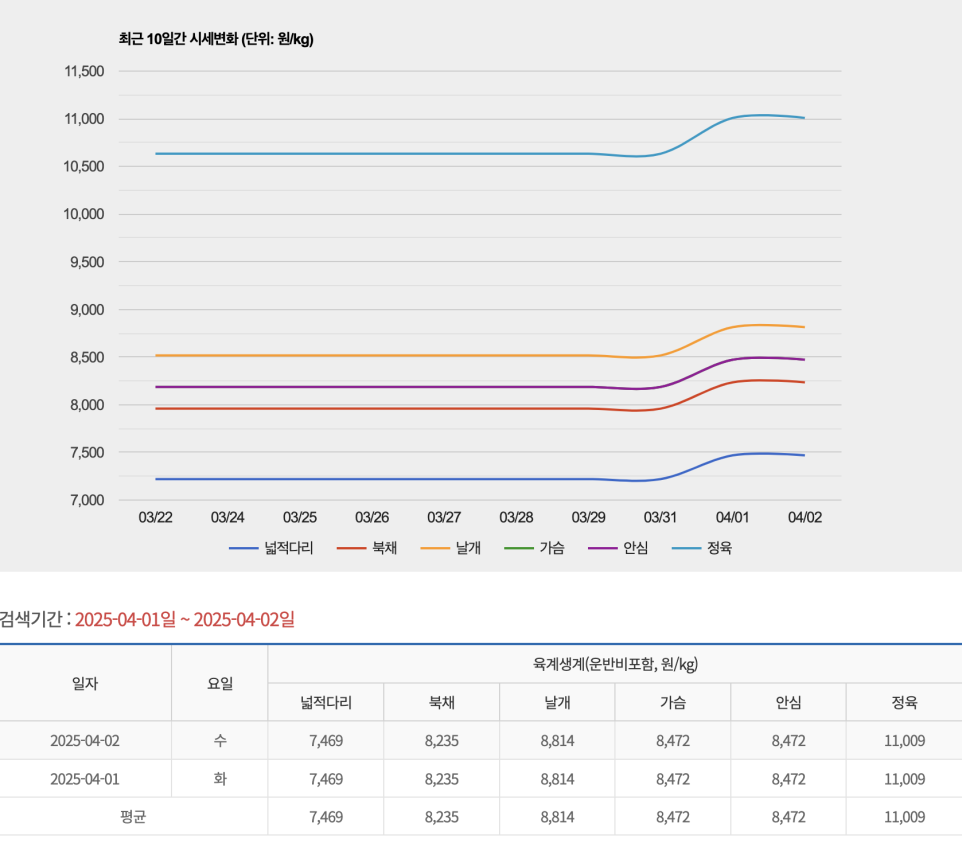
Task: Click the 2025-04-02 date cell
Action: point(85,741)
